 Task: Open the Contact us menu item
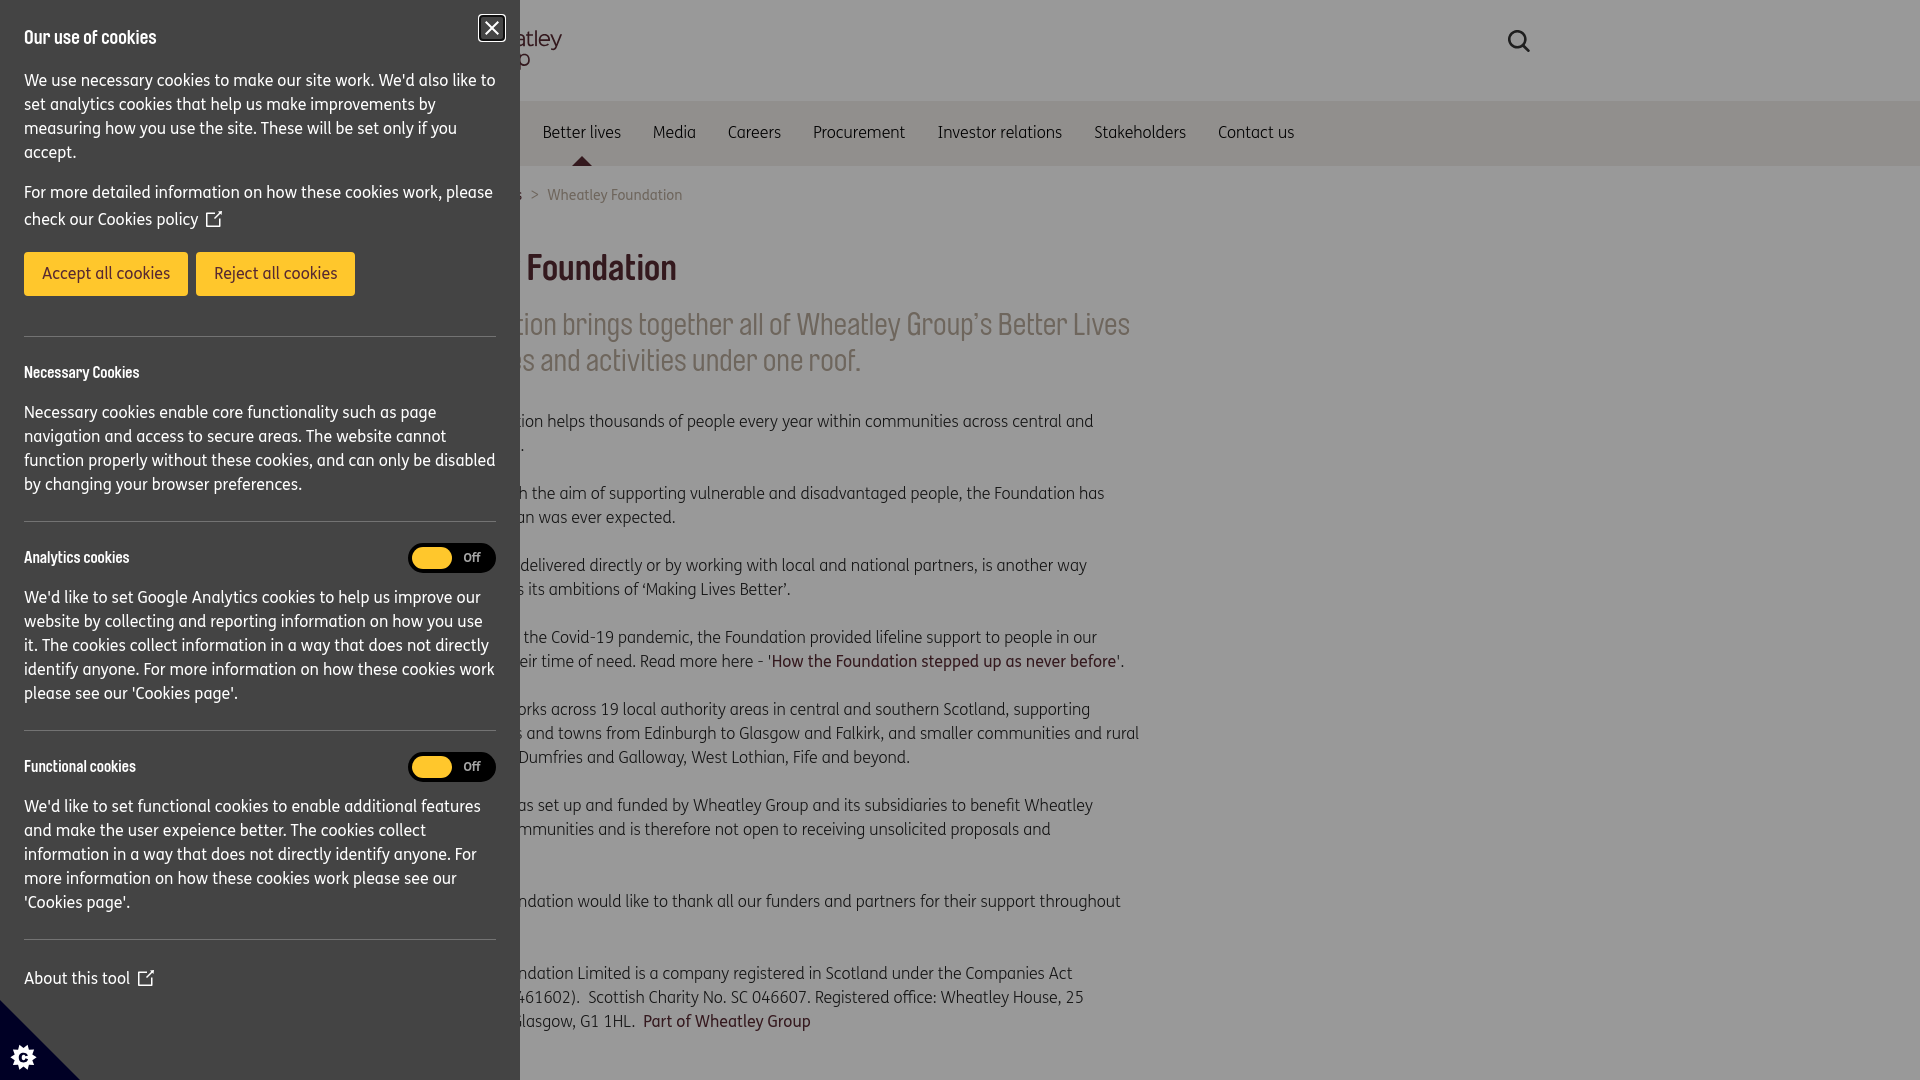tap(1256, 132)
